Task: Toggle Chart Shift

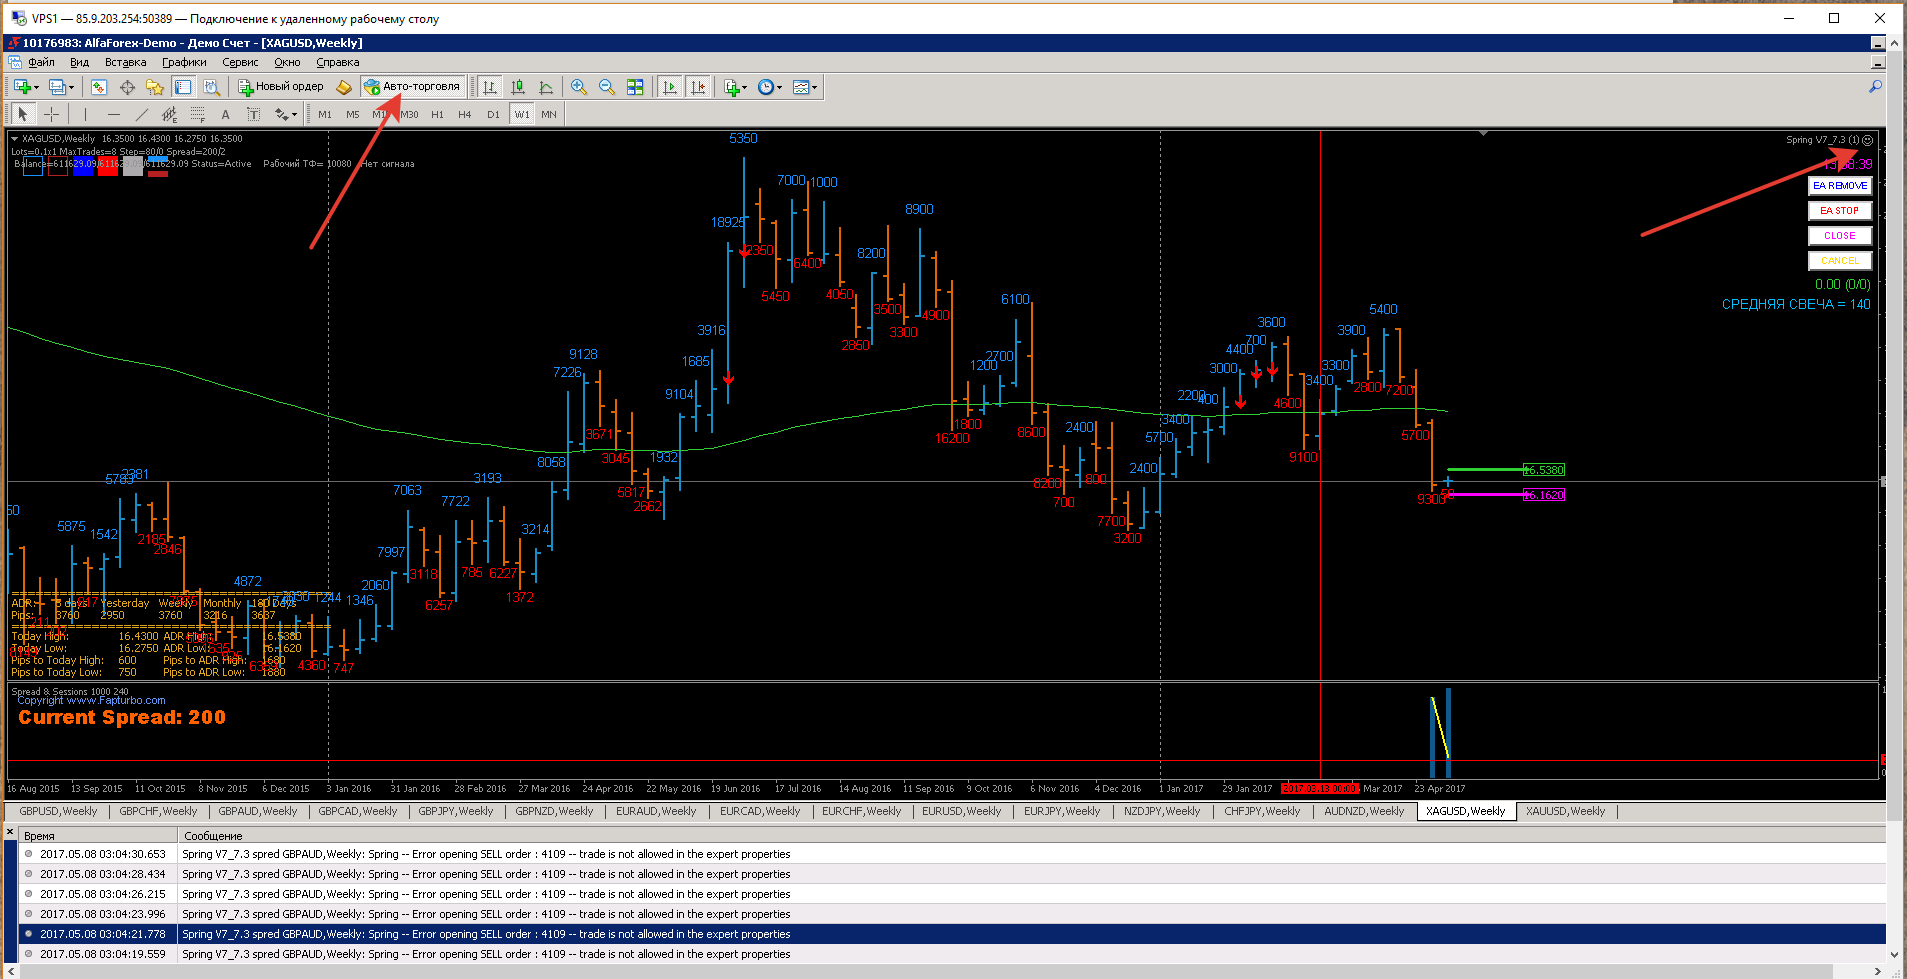Action: [x=698, y=87]
